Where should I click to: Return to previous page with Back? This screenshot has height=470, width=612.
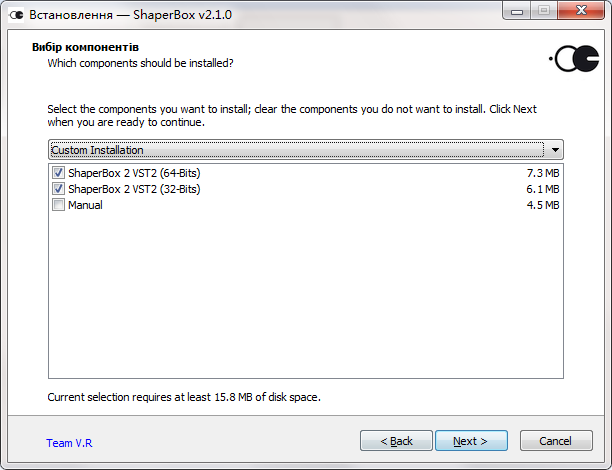[x=396, y=441]
